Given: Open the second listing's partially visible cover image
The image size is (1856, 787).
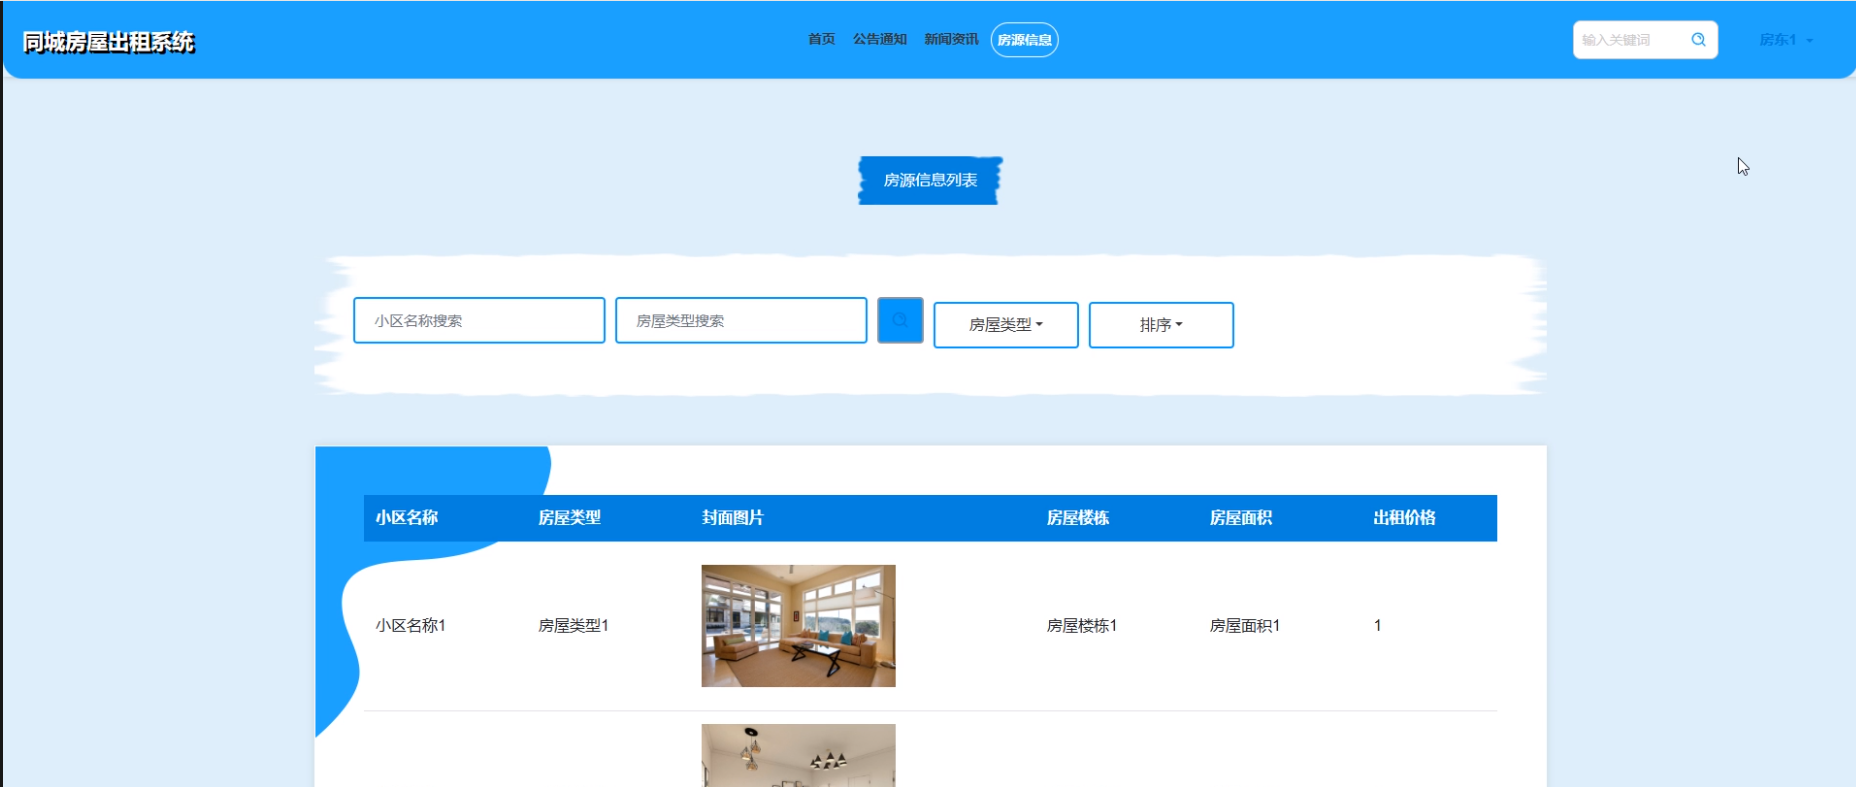Looking at the screenshot, I should (799, 755).
